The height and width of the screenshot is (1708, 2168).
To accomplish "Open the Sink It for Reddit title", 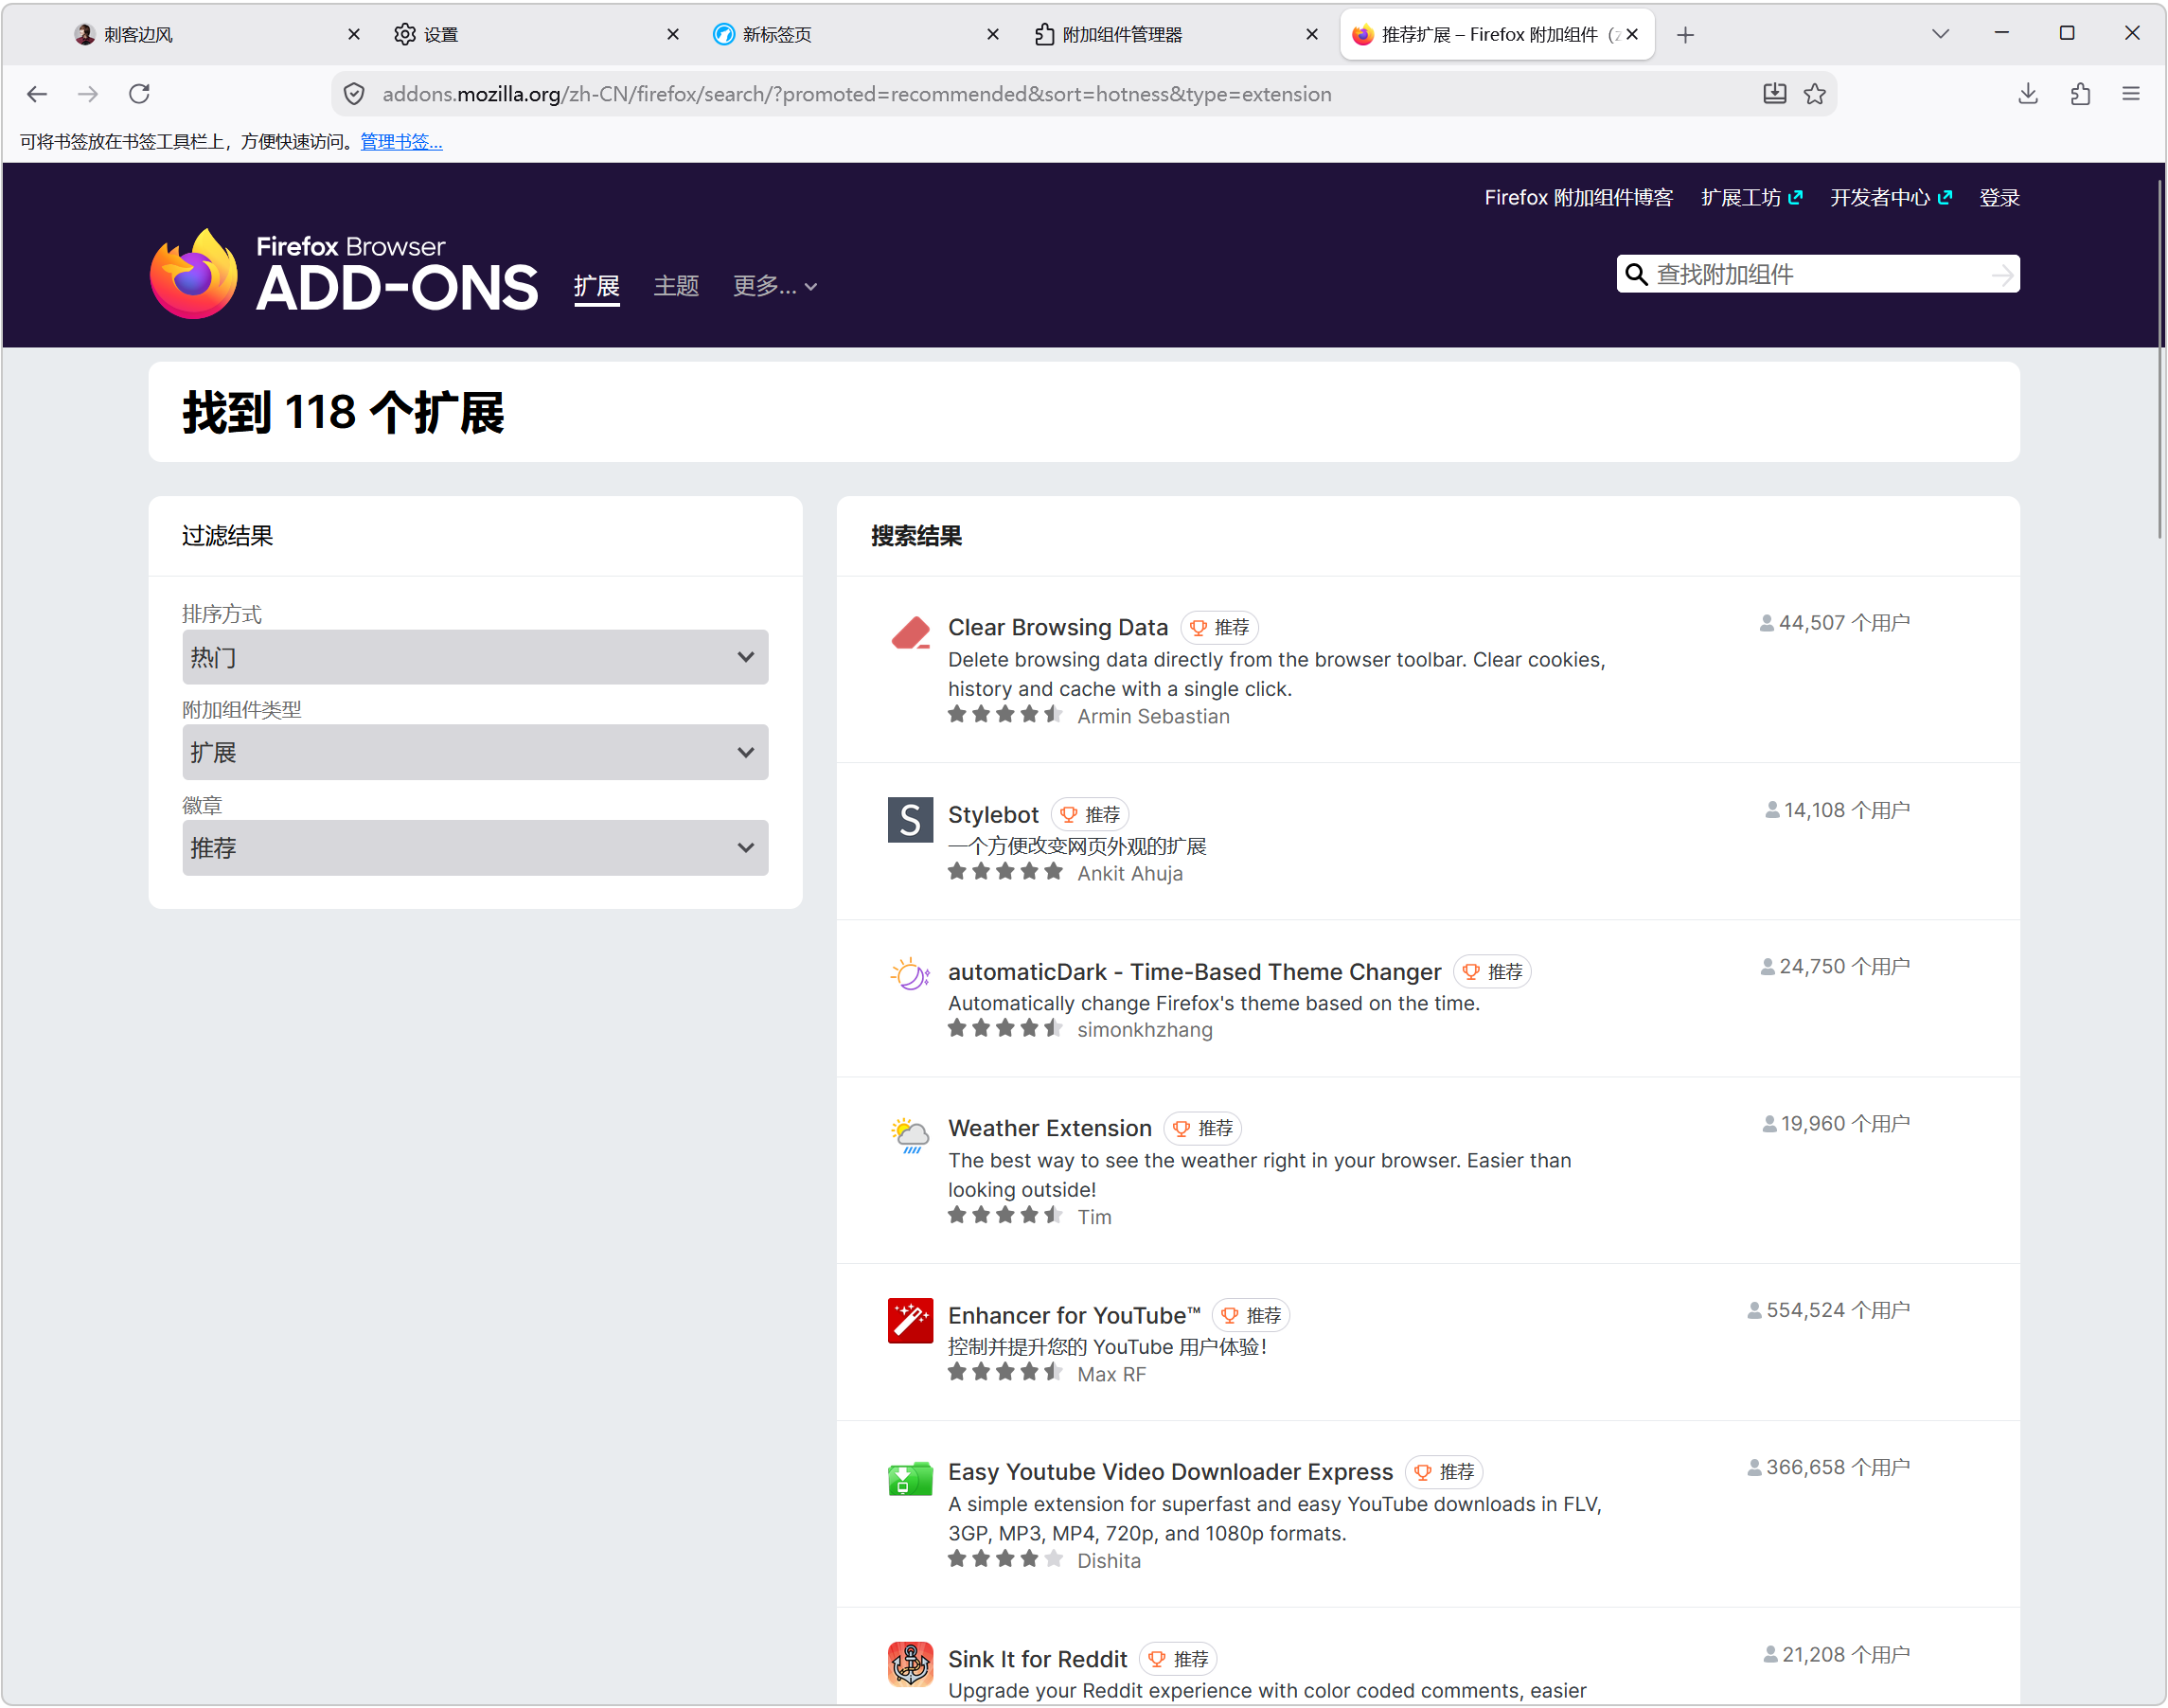I will (1037, 1660).
